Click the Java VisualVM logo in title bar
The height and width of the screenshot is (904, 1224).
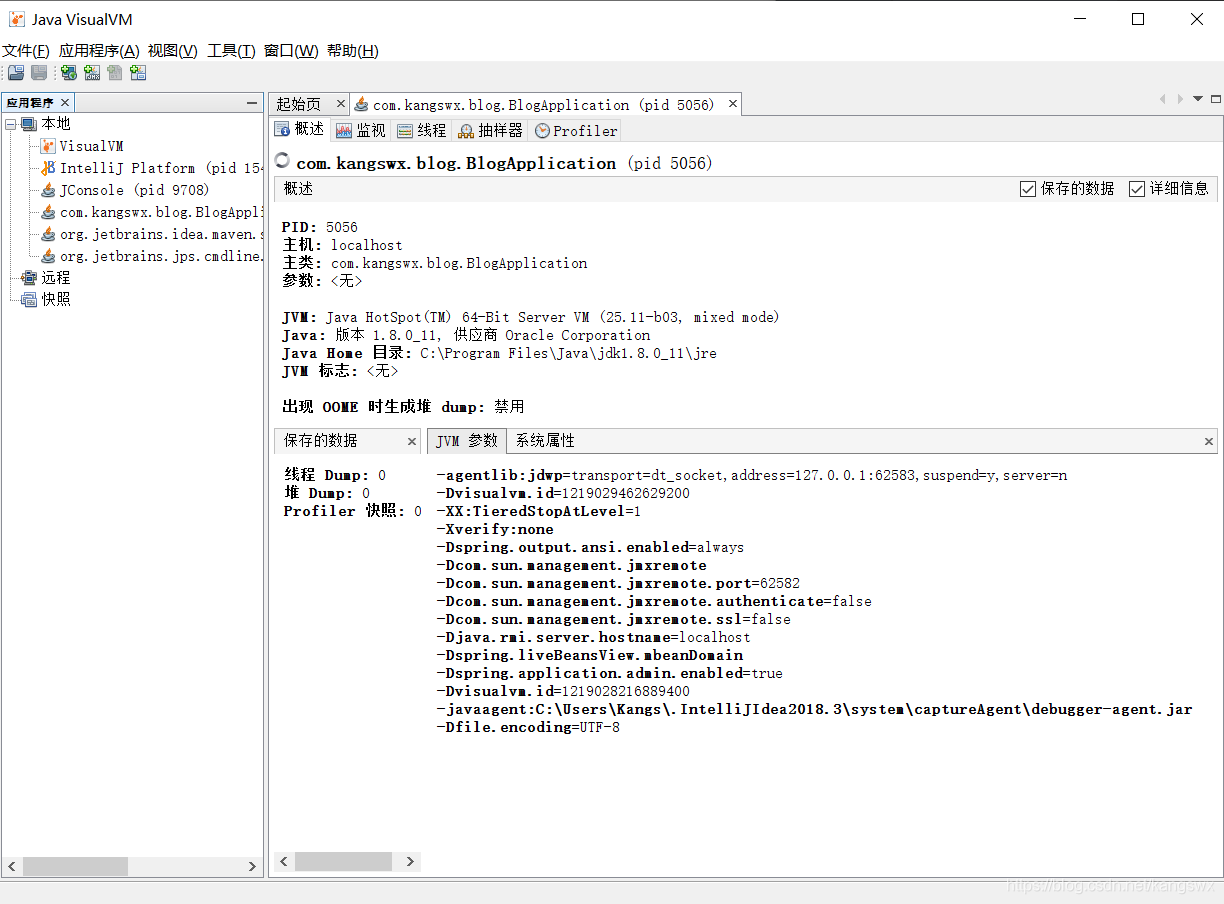pyautogui.click(x=17, y=19)
